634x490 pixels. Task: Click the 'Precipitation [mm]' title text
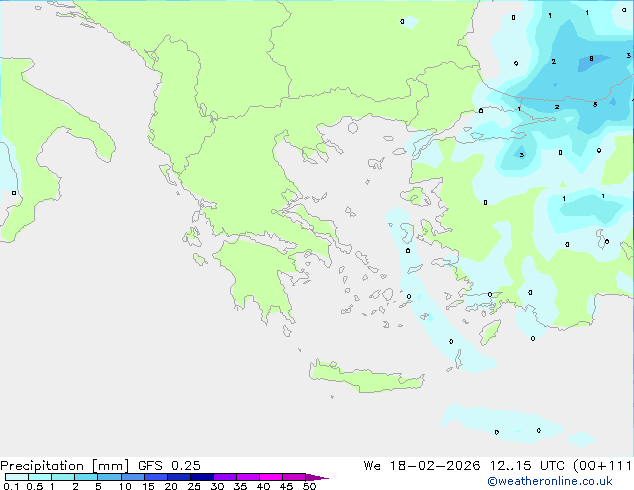click(65, 466)
